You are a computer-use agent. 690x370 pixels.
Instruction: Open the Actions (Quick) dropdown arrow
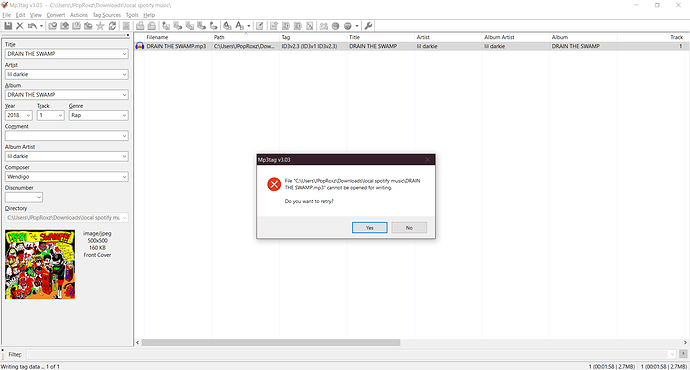point(249,26)
